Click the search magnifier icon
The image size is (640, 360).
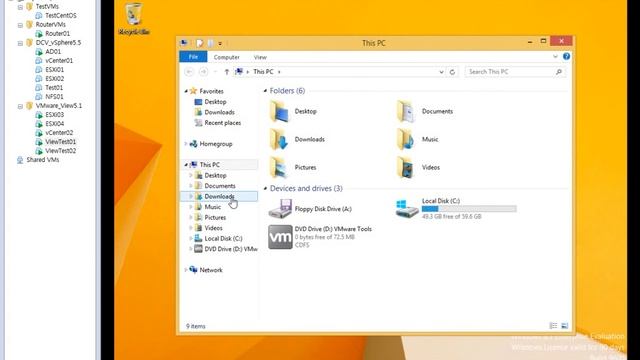pos(559,72)
